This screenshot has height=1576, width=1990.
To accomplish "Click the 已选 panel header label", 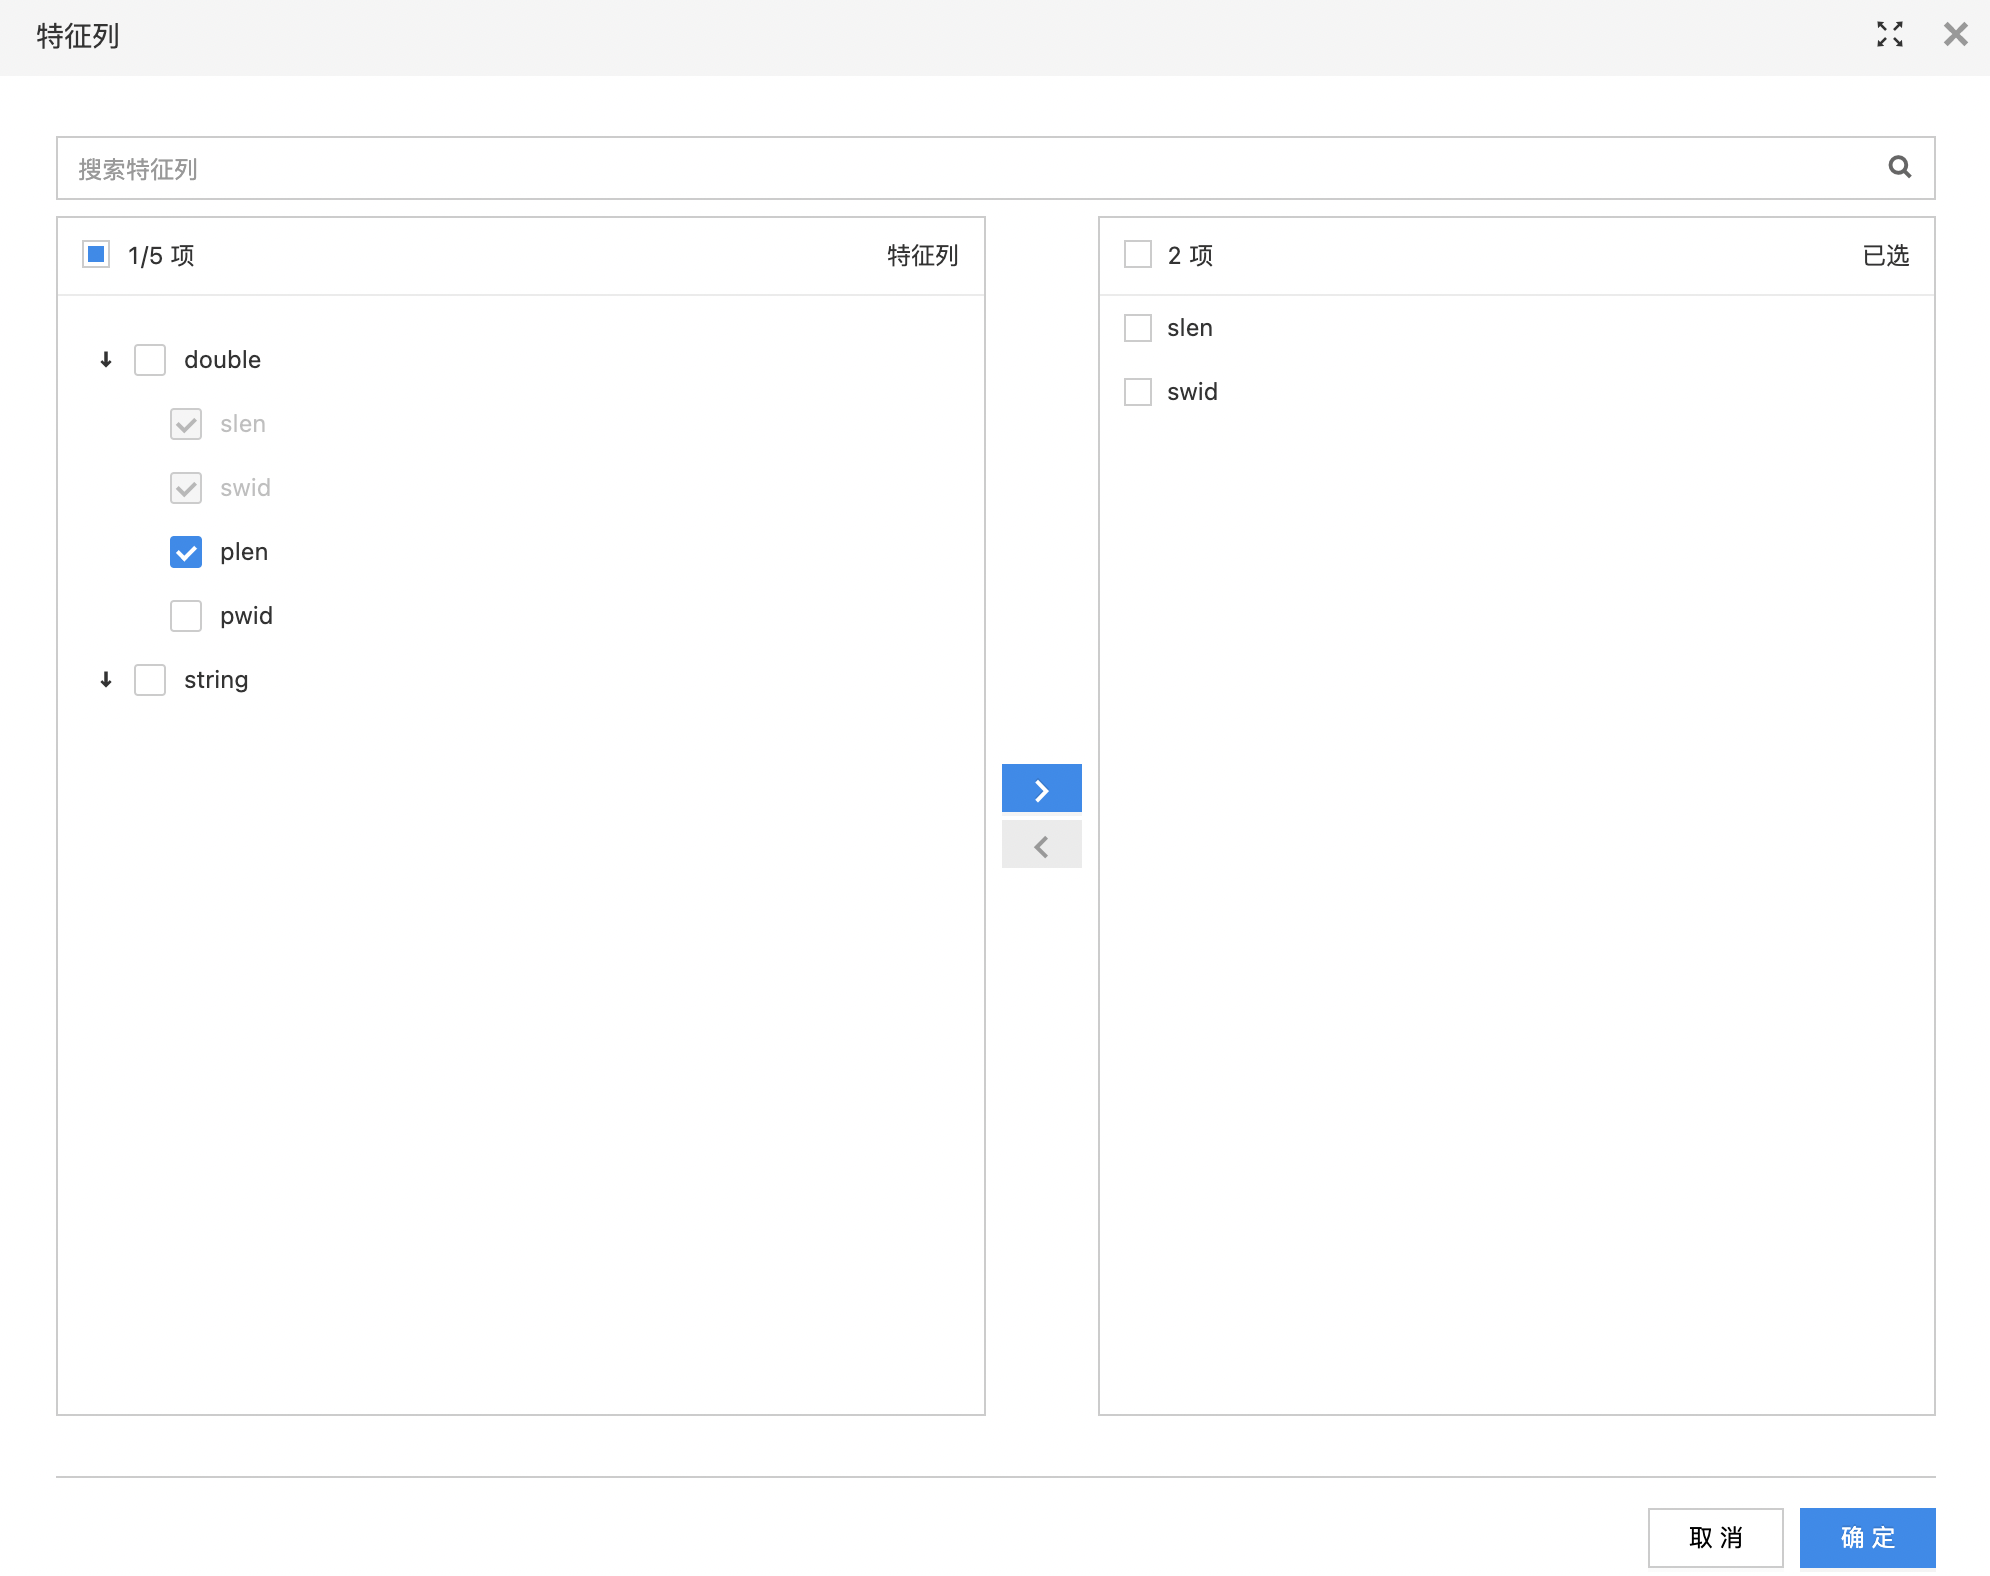I will 1885,256.
